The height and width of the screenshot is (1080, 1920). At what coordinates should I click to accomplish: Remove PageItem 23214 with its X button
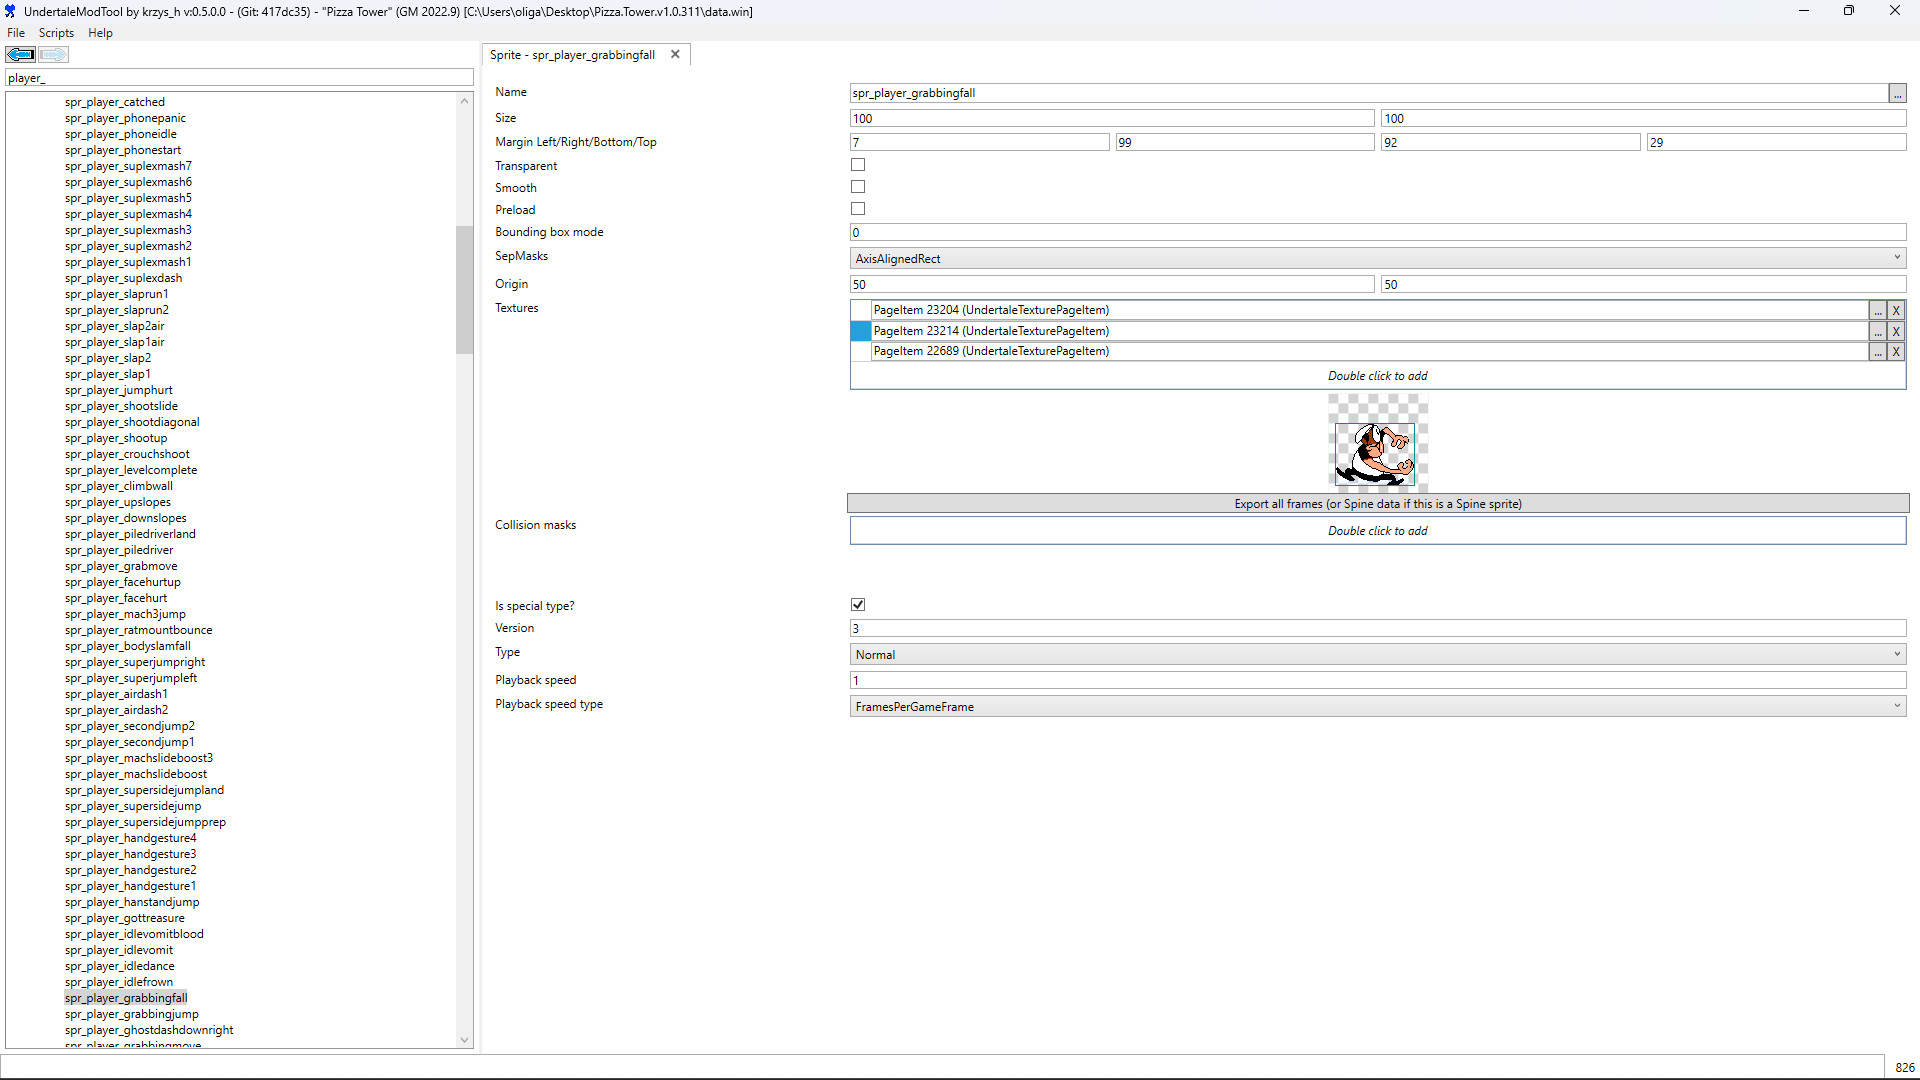click(1896, 331)
